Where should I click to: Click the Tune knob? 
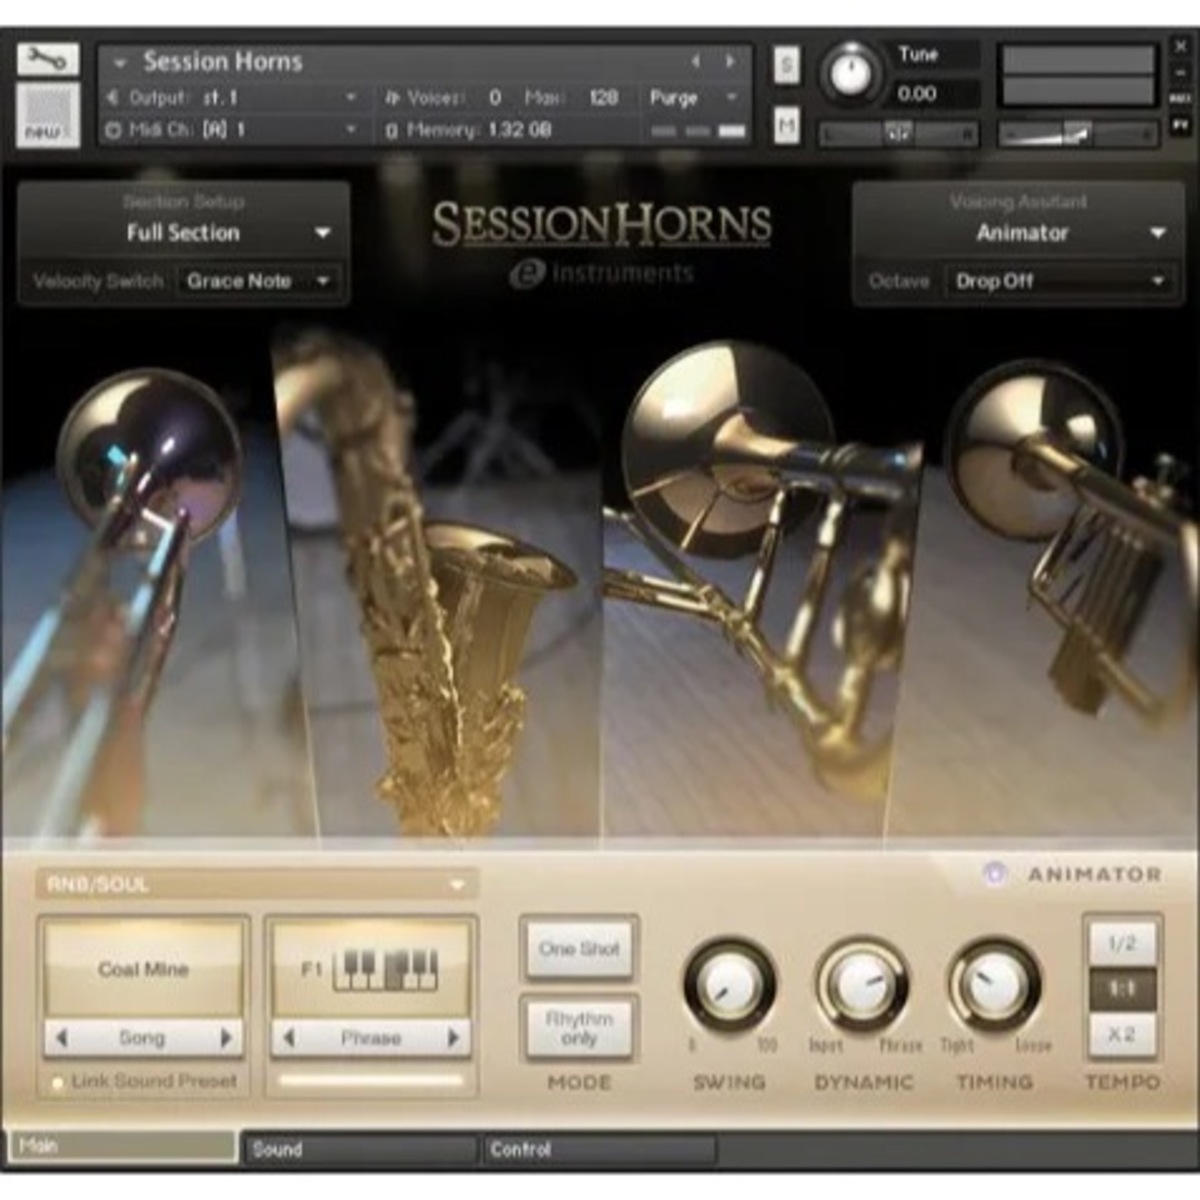[x=851, y=74]
